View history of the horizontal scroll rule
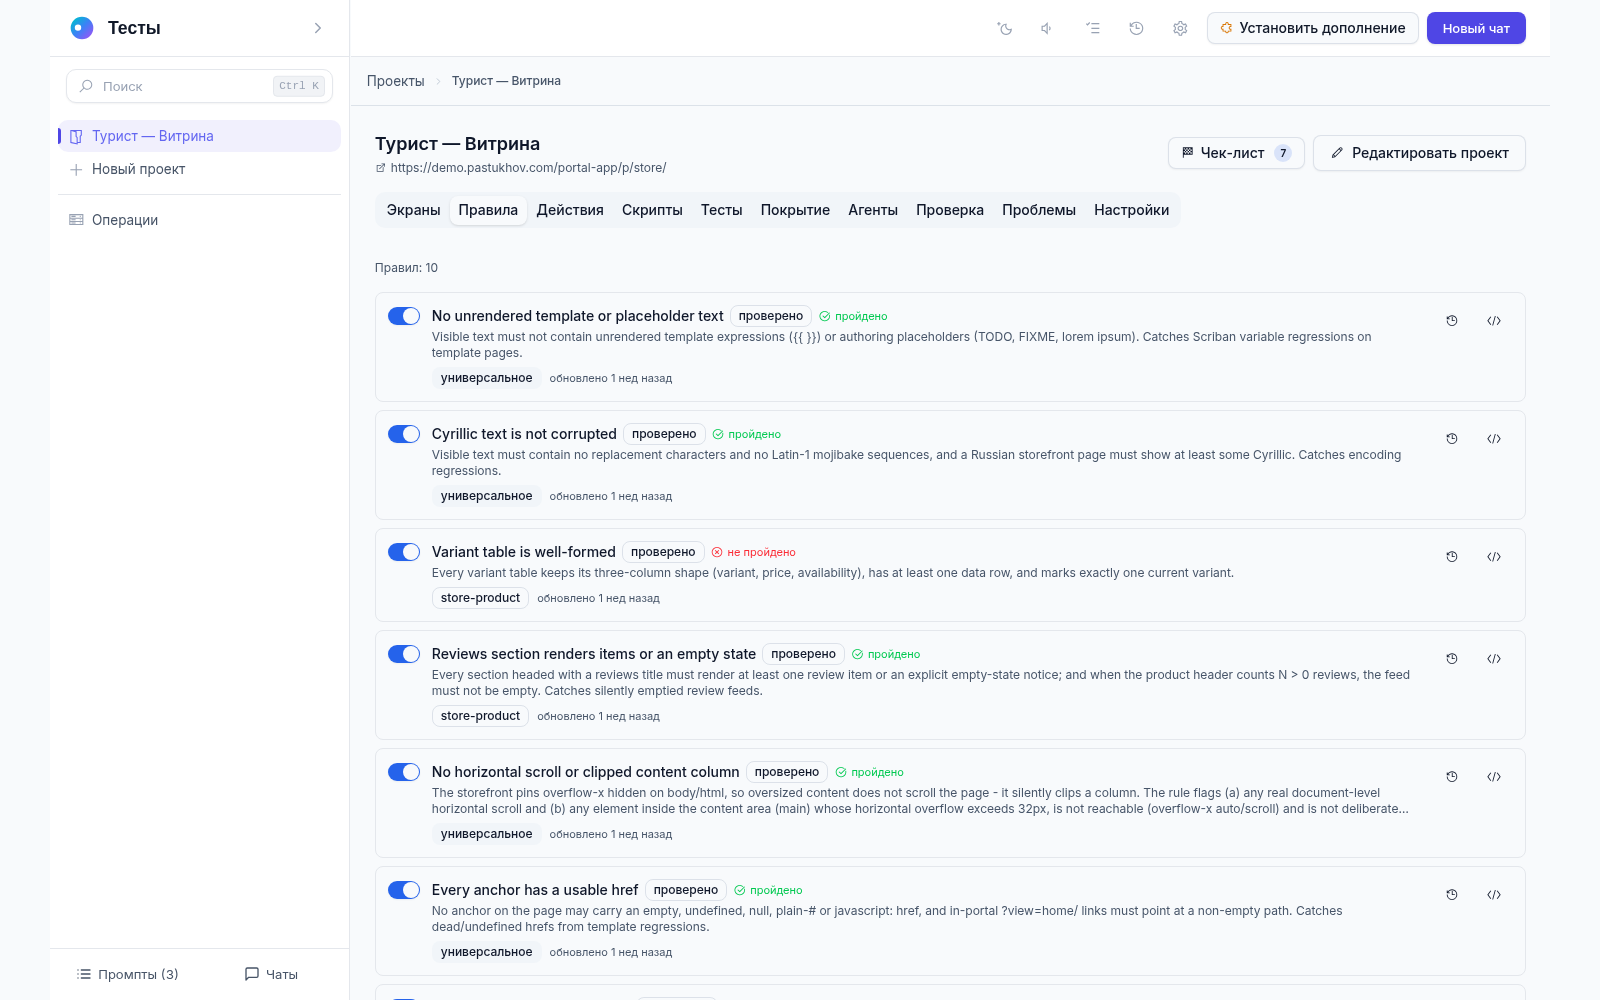This screenshot has width=1600, height=1000. 1452,777
